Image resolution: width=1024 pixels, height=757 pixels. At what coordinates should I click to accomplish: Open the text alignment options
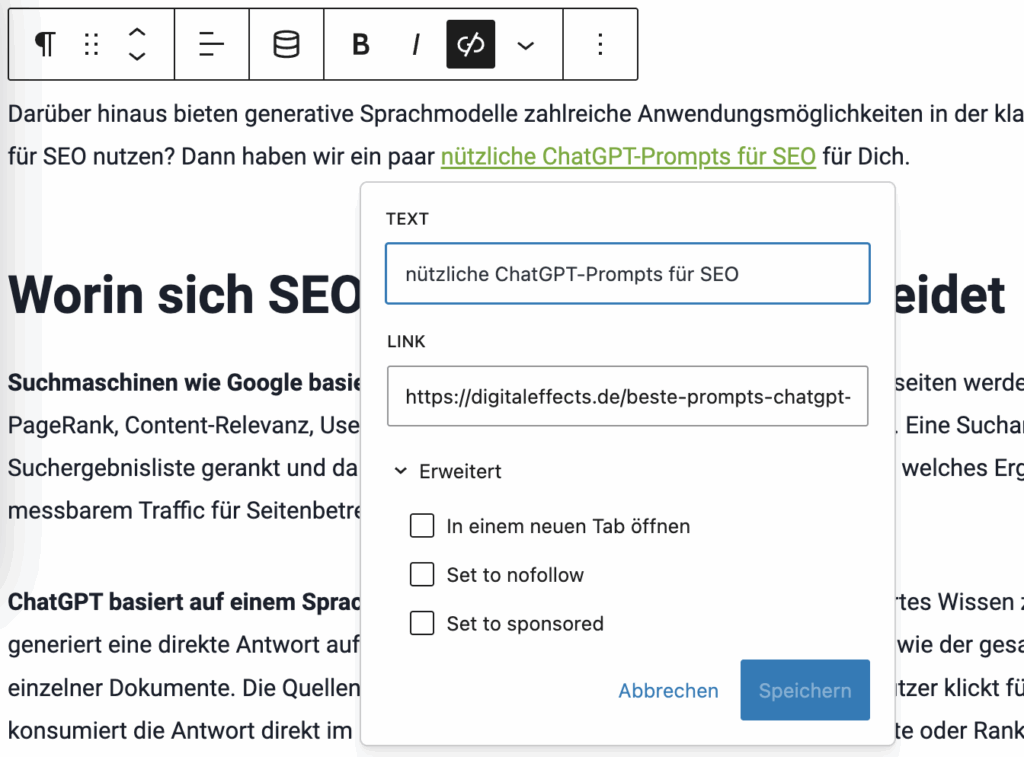(x=212, y=44)
